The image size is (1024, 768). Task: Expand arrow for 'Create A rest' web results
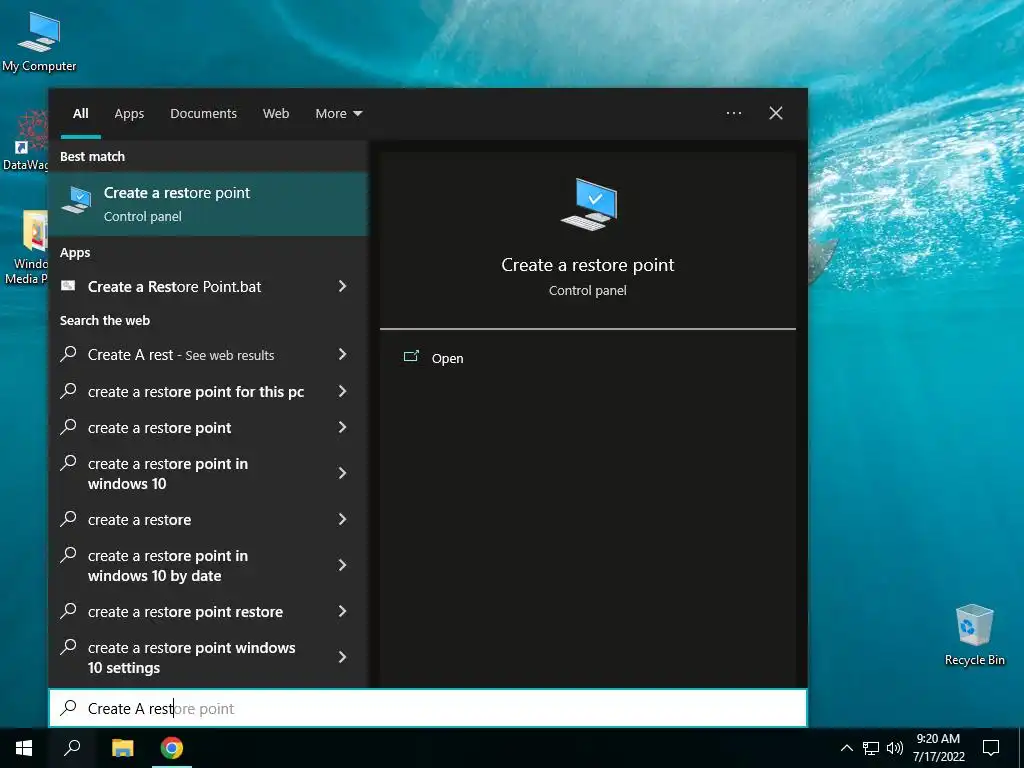[343, 354]
